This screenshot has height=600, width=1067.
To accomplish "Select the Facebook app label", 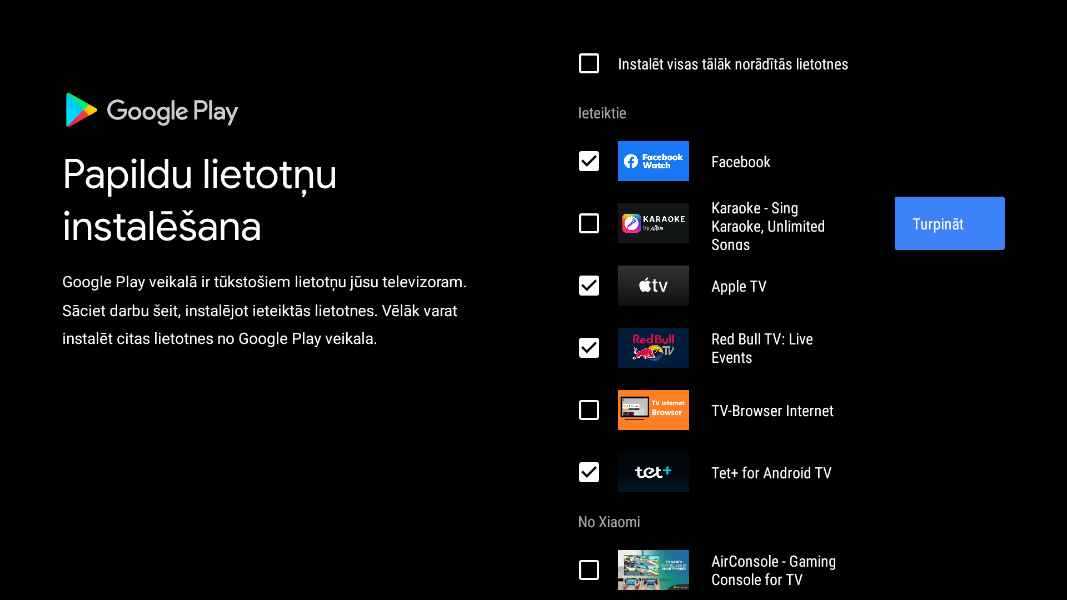I will click(x=740, y=162).
